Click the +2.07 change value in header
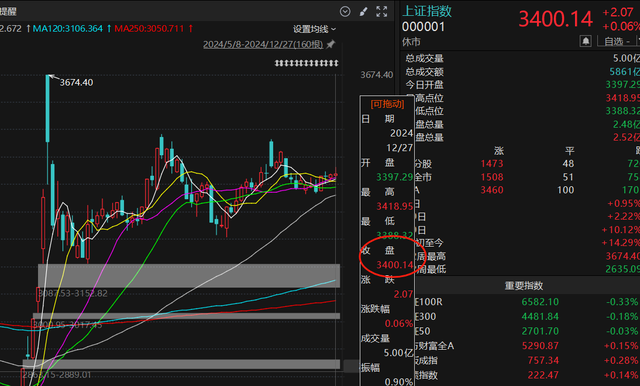640x386 pixels. tap(618, 12)
